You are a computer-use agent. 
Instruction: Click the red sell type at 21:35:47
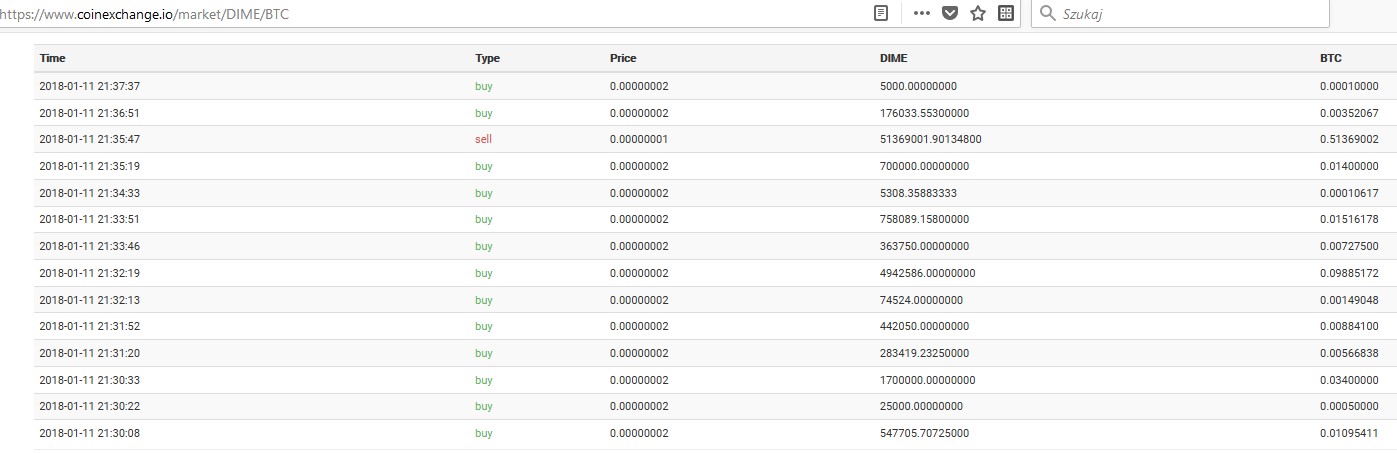[483, 139]
